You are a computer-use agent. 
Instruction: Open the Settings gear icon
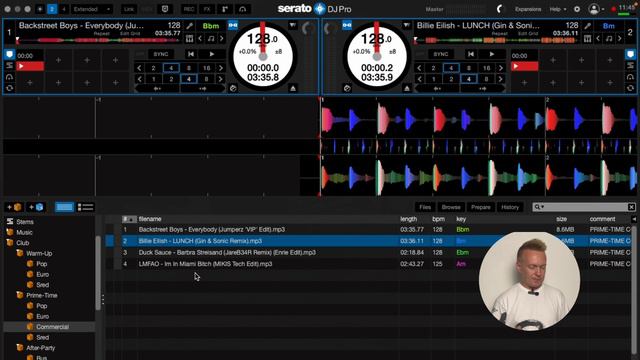[577, 9]
